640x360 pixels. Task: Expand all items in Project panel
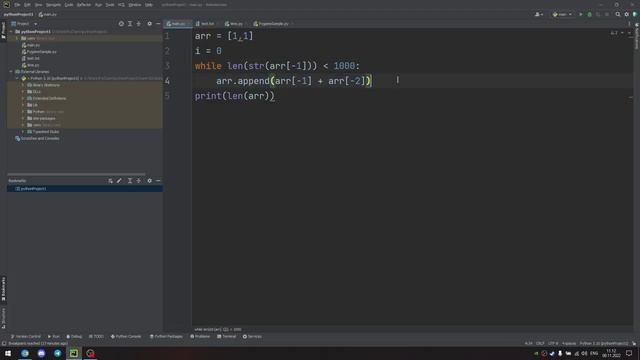(130, 24)
